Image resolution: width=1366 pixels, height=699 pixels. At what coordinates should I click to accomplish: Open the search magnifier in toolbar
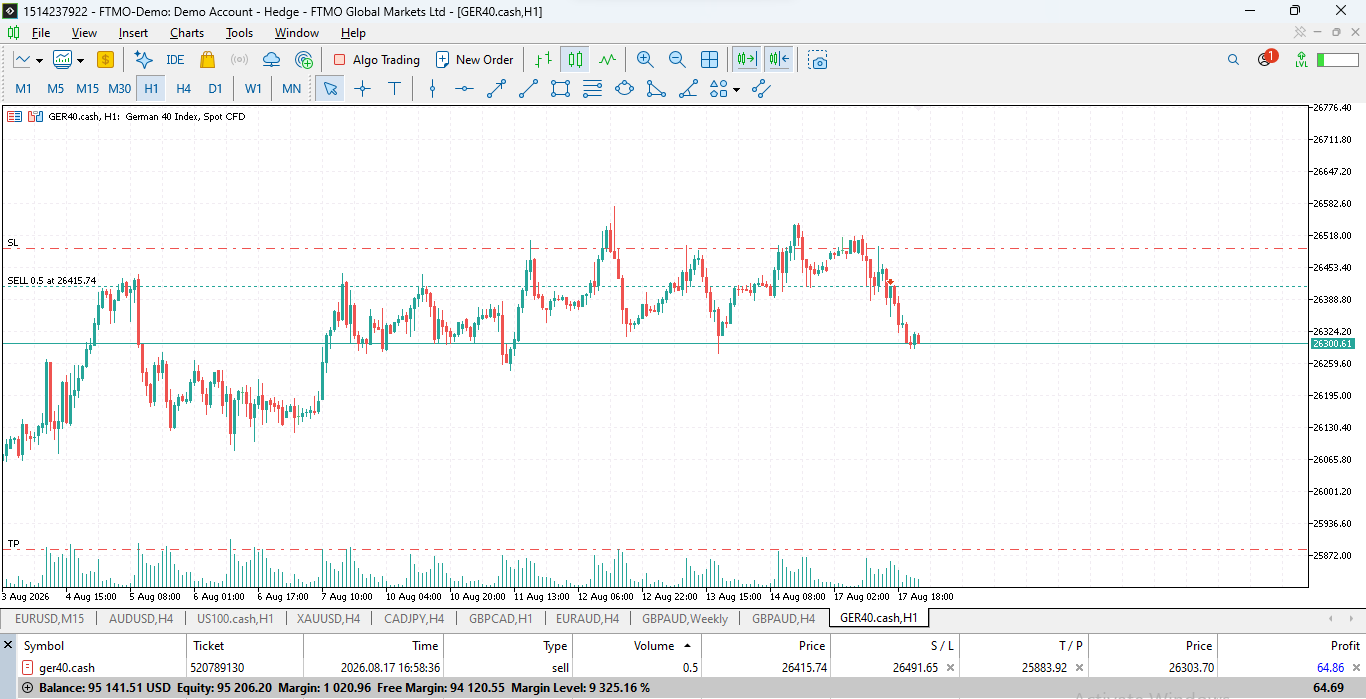1233,60
